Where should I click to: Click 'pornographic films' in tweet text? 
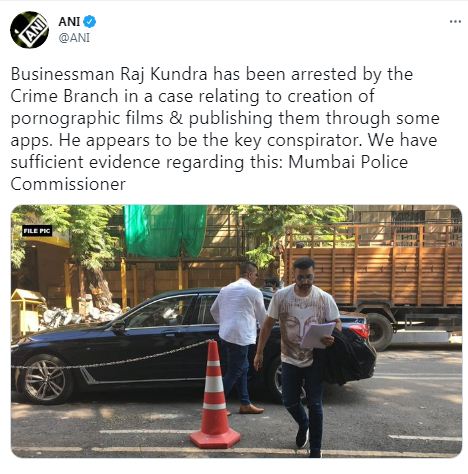(x=87, y=119)
